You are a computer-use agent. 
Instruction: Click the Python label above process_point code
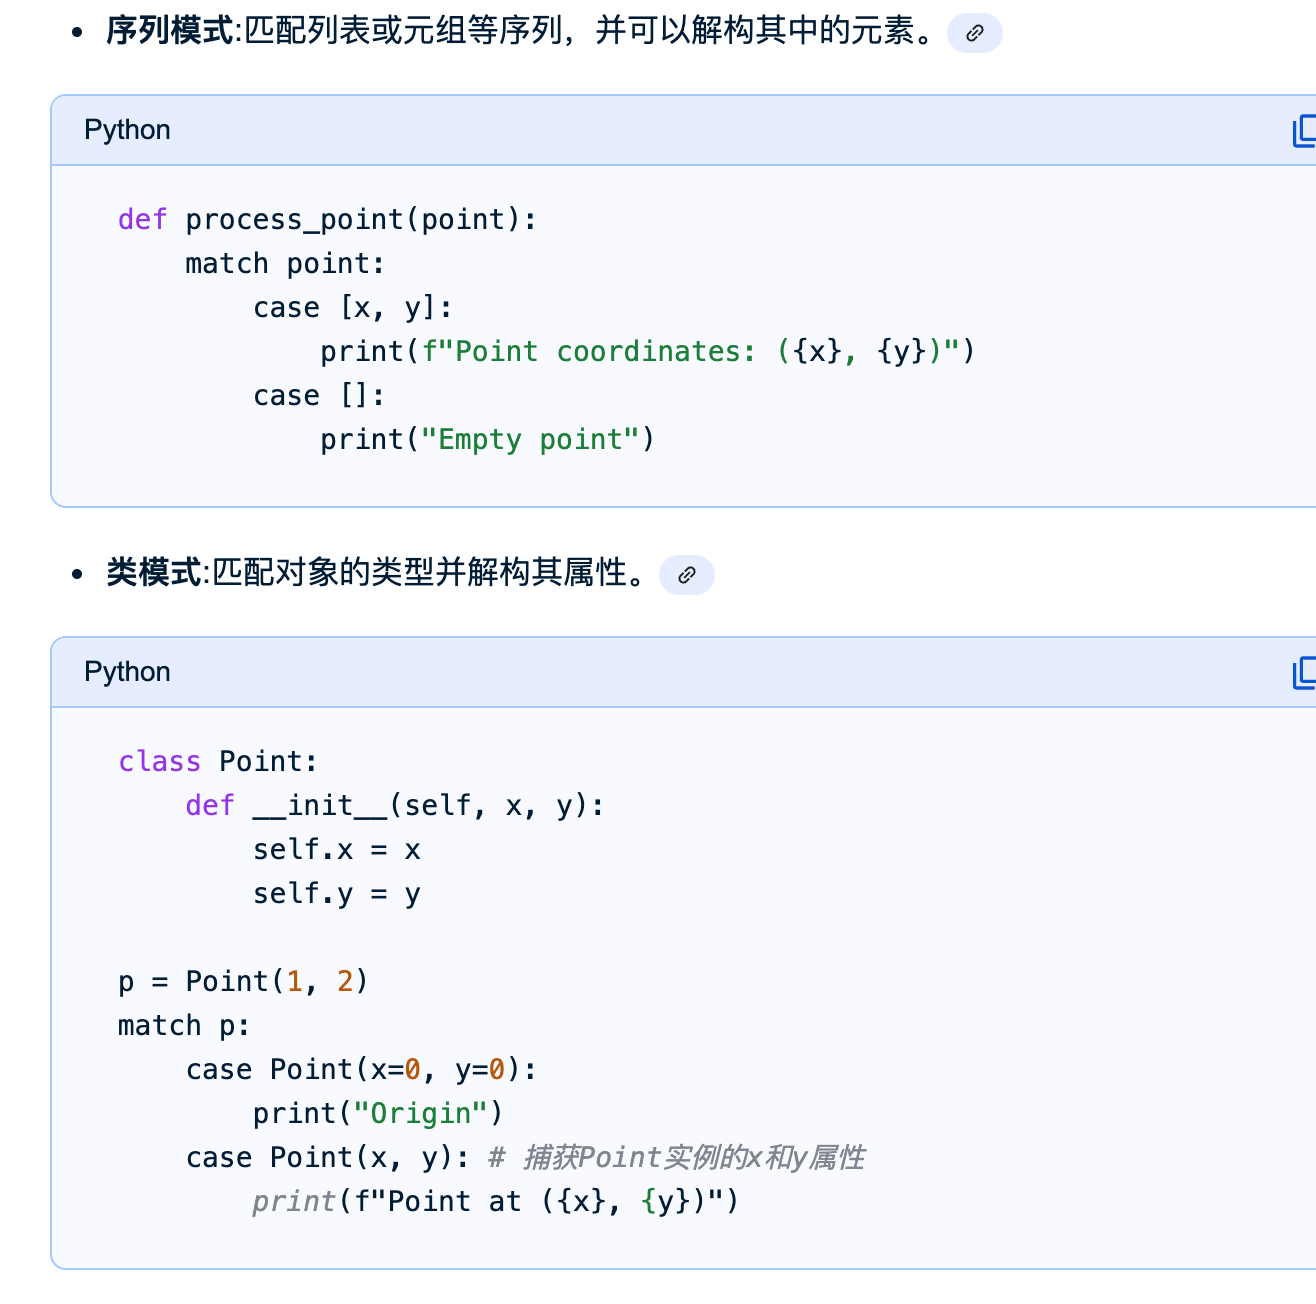(127, 130)
